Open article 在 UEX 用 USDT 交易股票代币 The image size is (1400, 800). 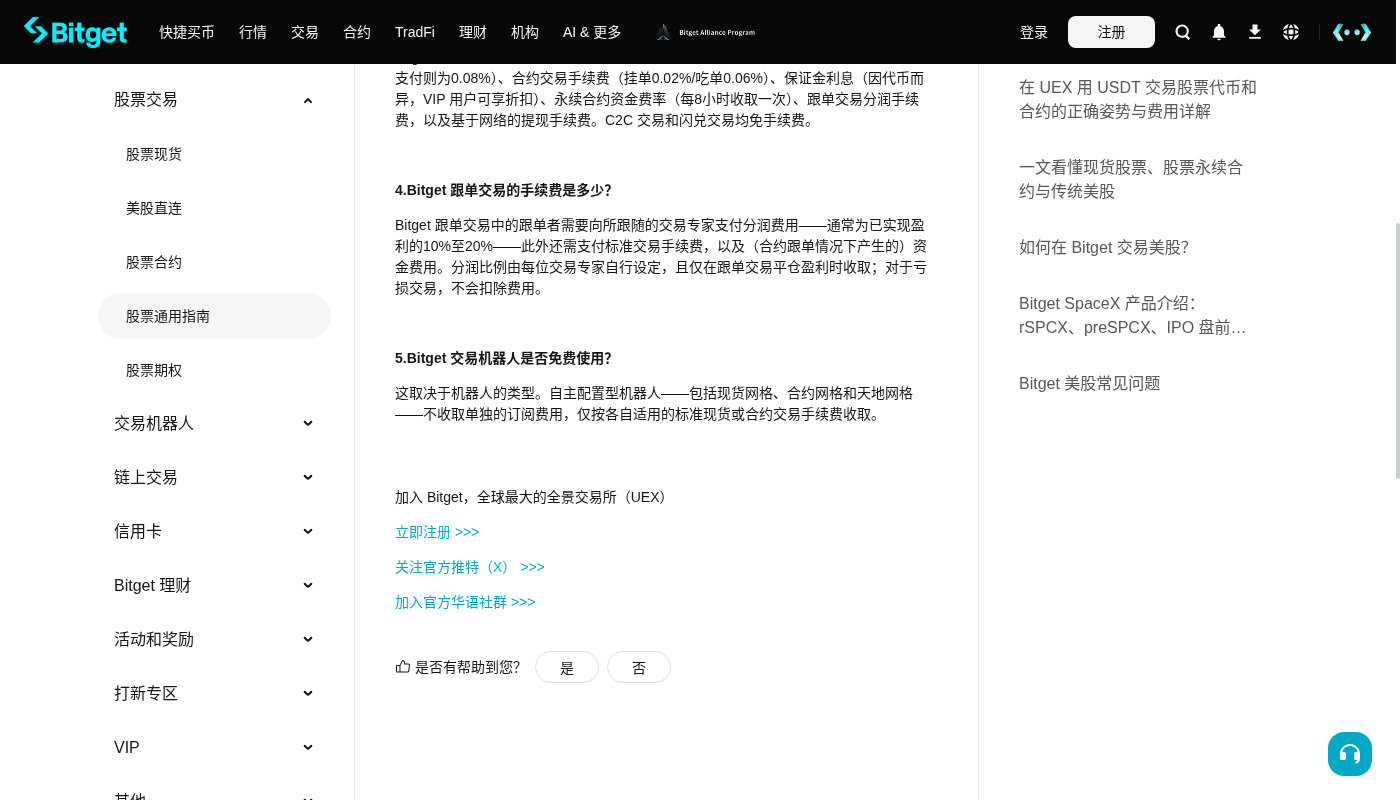coord(1138,99)
